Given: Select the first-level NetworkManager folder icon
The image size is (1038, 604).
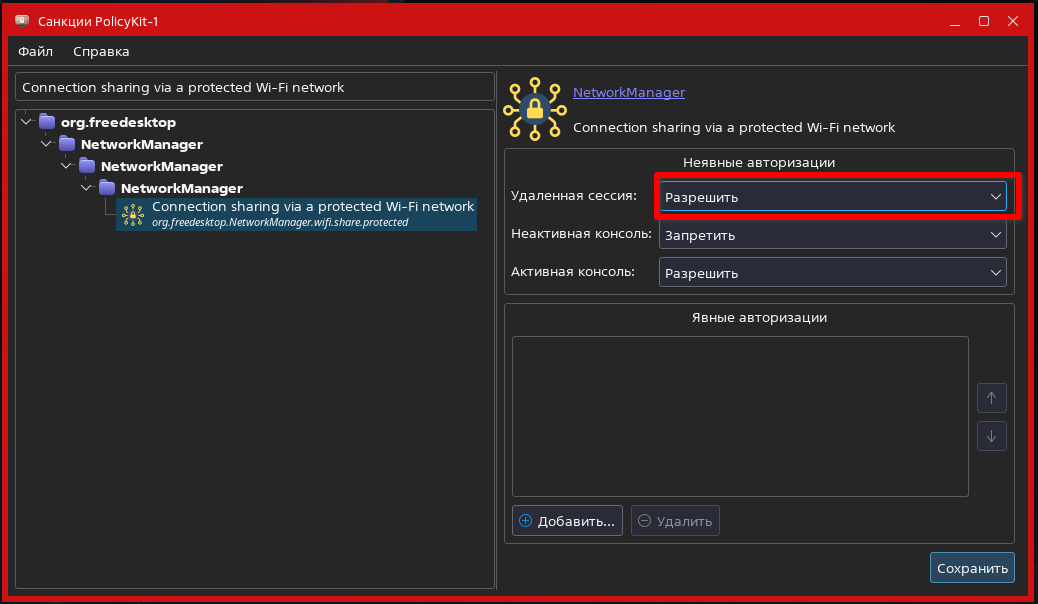Looking at the screenshot, I should coord(67,144).
